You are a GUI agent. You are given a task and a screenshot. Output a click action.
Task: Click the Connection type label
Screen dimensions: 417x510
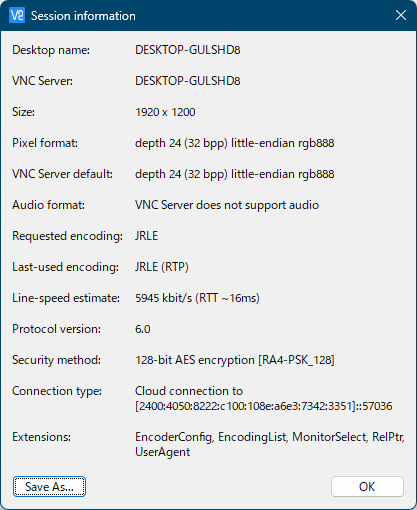(57, 391)
